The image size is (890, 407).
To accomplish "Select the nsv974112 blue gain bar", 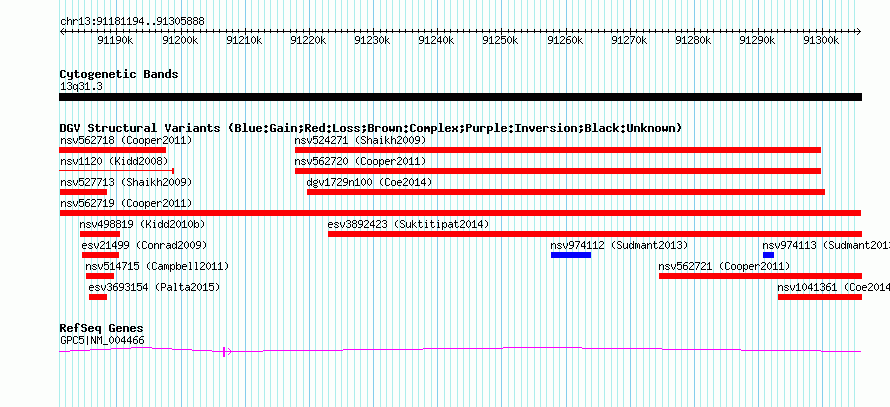I will [x=571, y=255].
